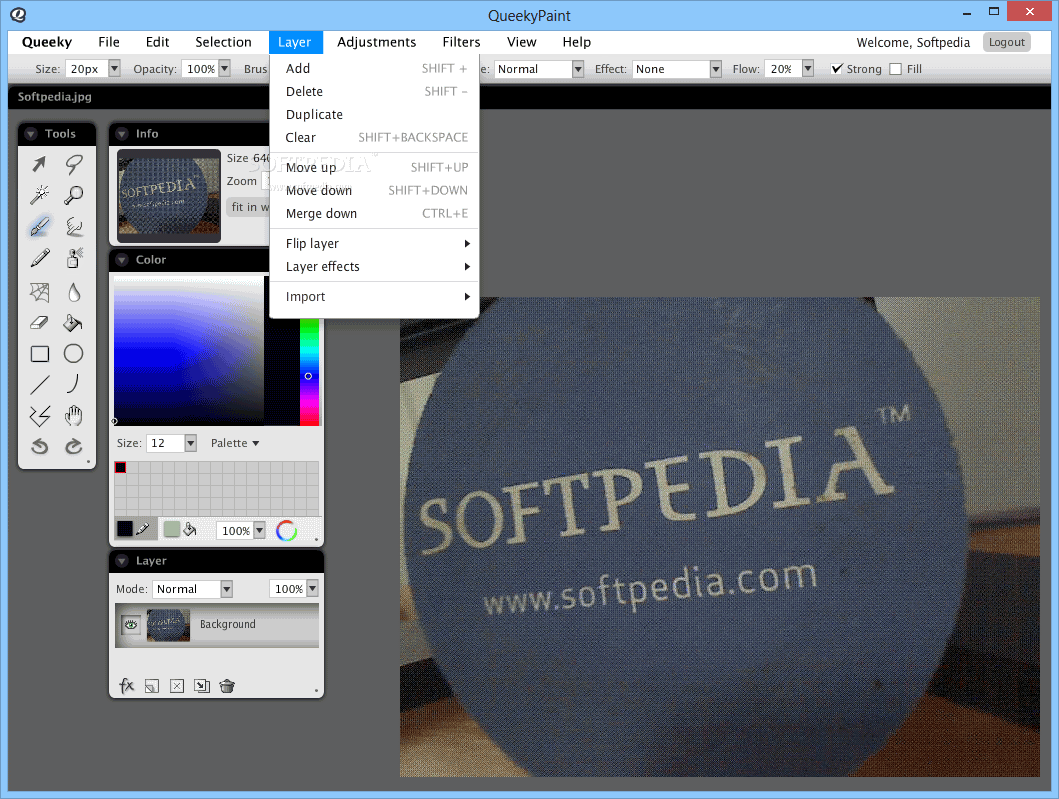Click the Queeky menu button
1059x799 pixels.
point(47,42)
